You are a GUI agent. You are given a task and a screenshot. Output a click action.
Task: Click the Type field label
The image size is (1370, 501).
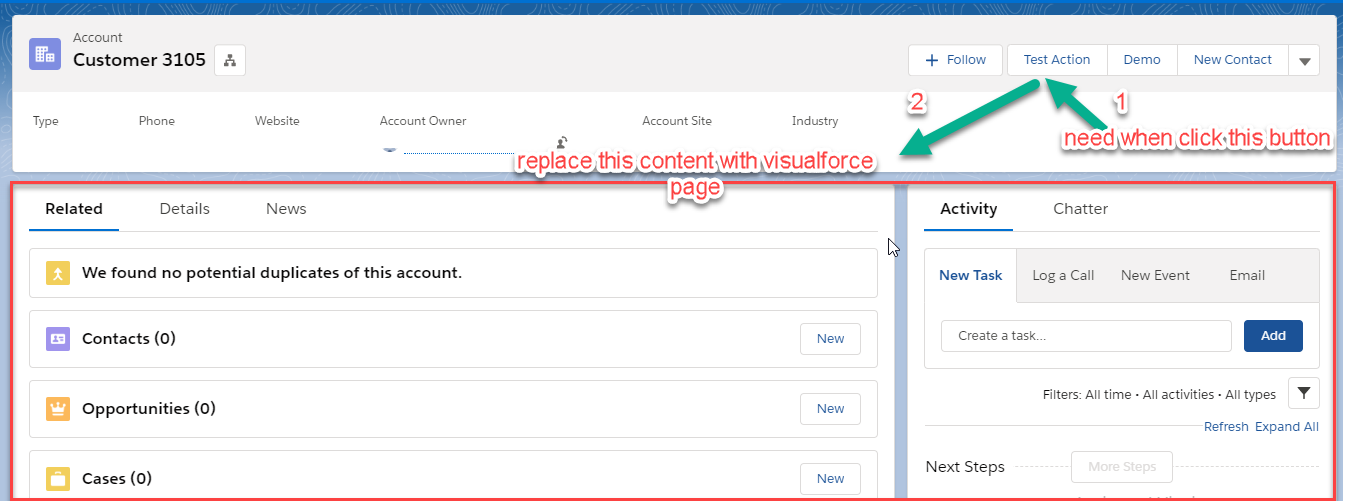[46, 121]
